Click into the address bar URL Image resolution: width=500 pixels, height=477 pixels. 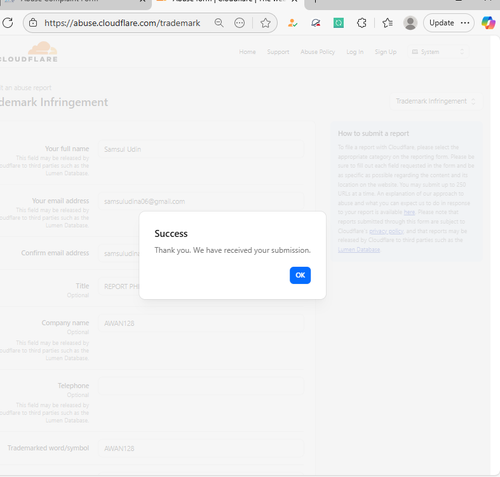click(122, 23)
